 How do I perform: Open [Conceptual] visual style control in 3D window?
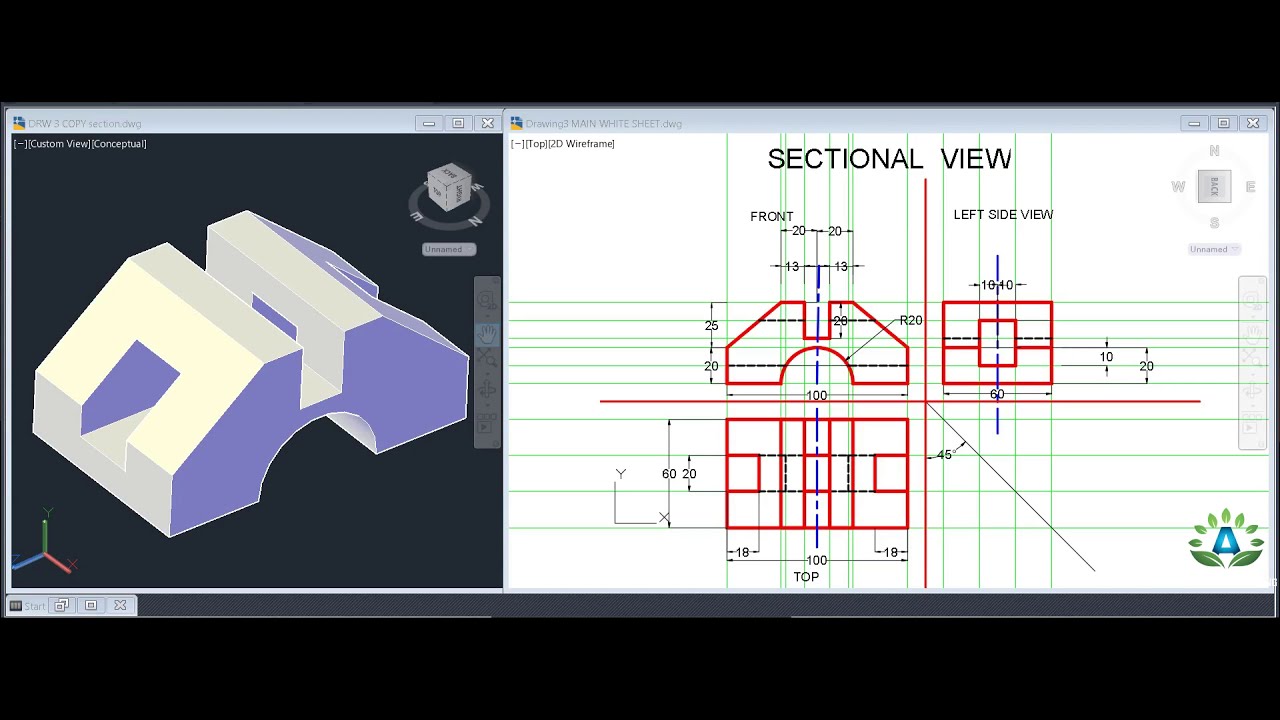(119, 144)
